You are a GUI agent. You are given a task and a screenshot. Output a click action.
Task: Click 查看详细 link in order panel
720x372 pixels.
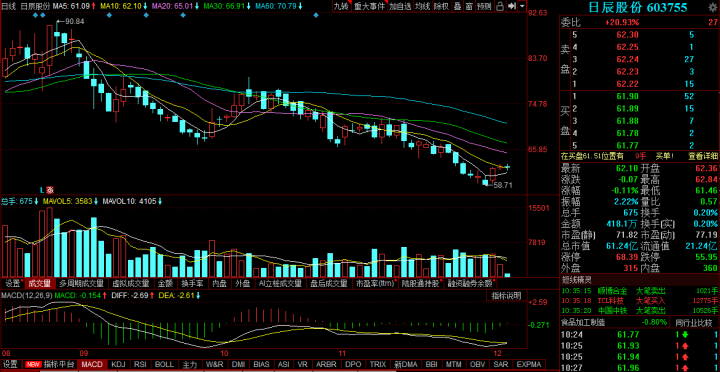(x=703, y=156)
